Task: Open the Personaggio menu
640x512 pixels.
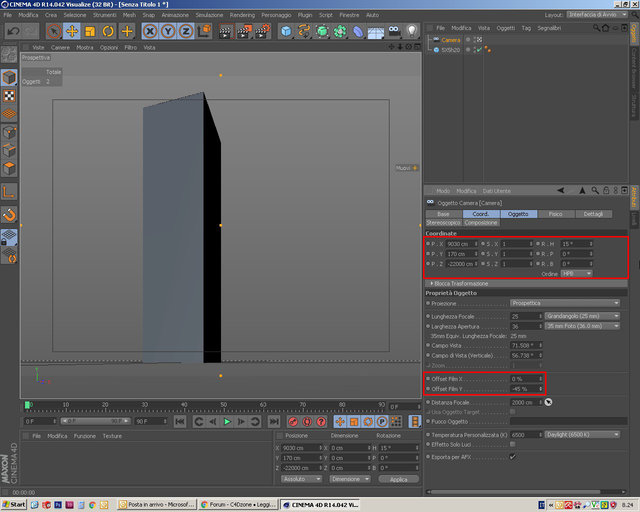Action: (x=276, y=15)
